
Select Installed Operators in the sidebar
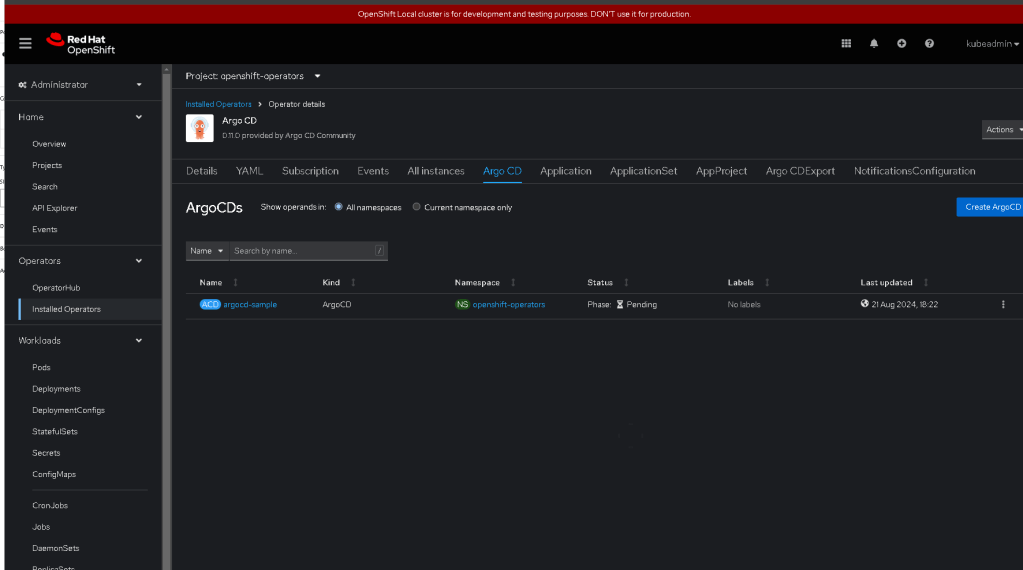(x=67, y=309)
